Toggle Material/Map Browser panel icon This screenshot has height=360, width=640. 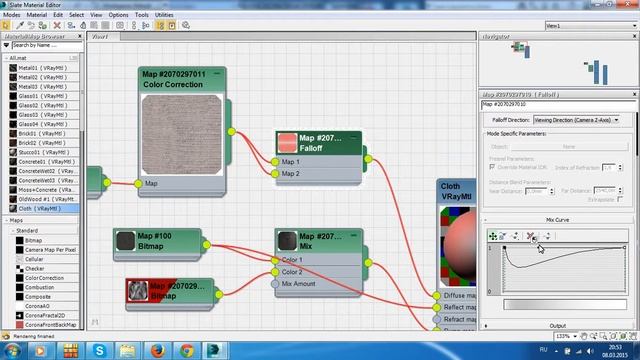pos(160,25)
